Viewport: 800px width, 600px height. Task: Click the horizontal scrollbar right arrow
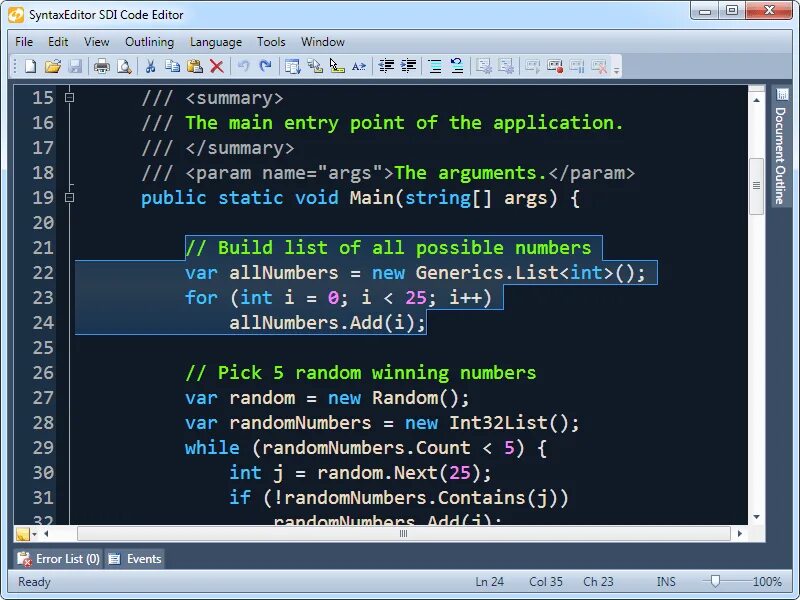[740, 534]
